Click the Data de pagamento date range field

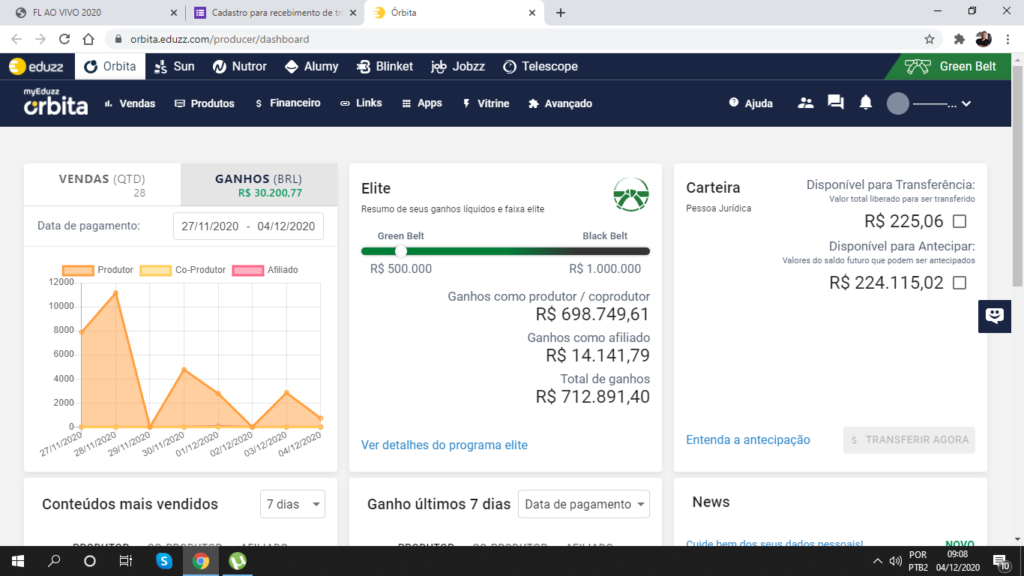pyautogui.click(x=248, y=226)
